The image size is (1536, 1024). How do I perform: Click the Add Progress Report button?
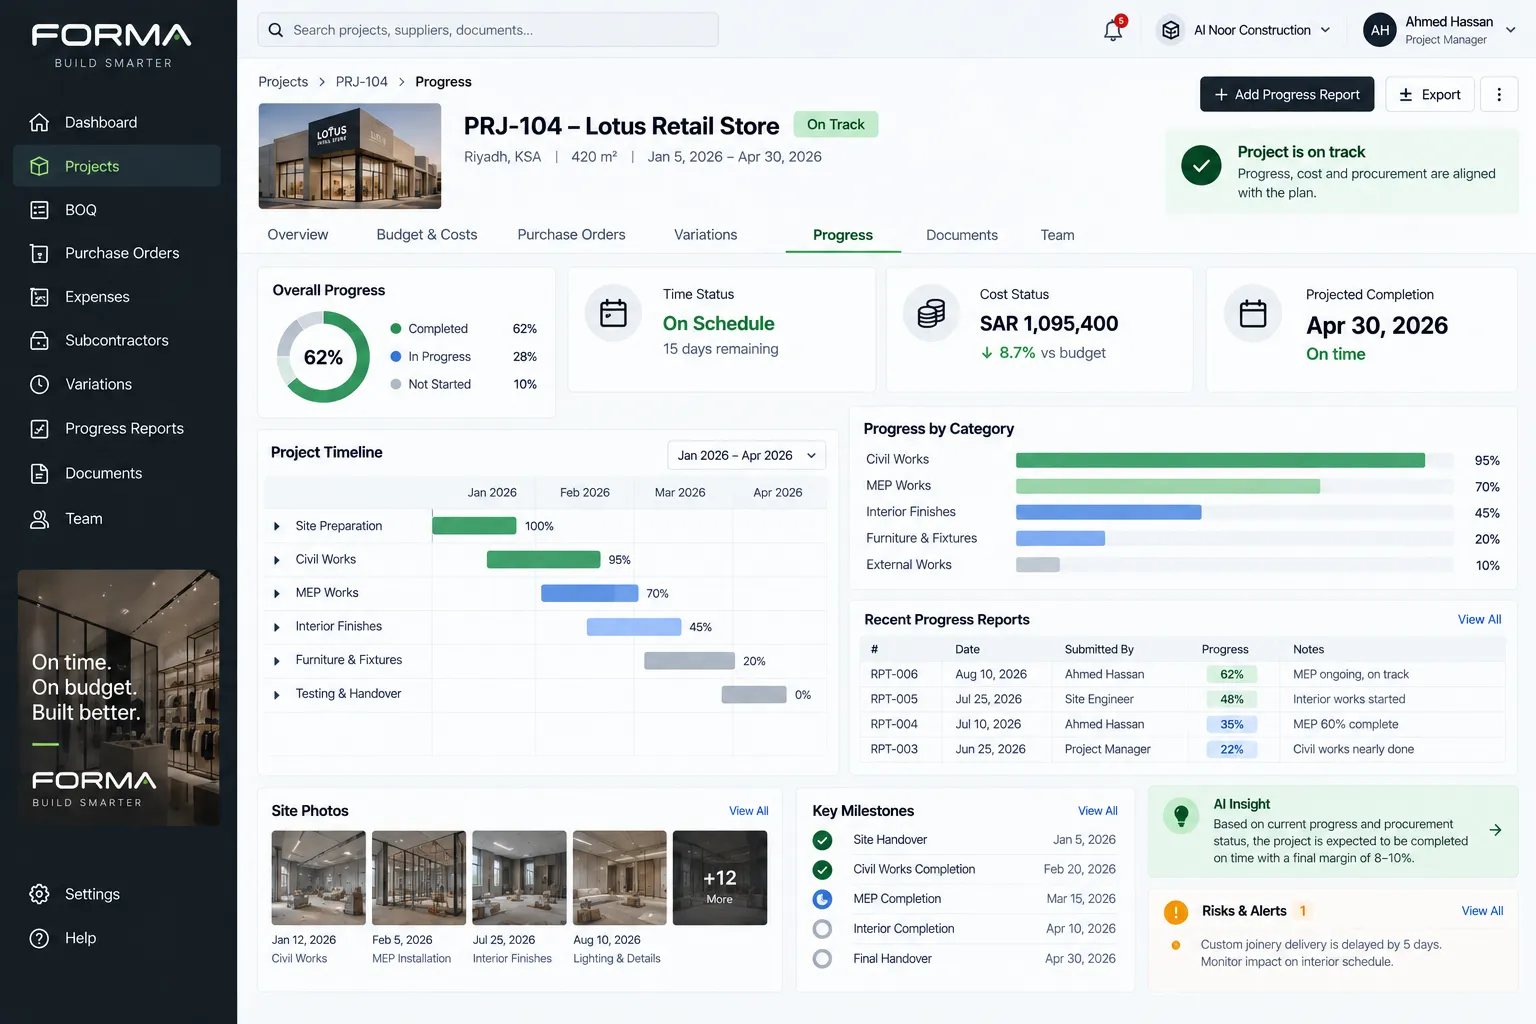click(1287, 94)
